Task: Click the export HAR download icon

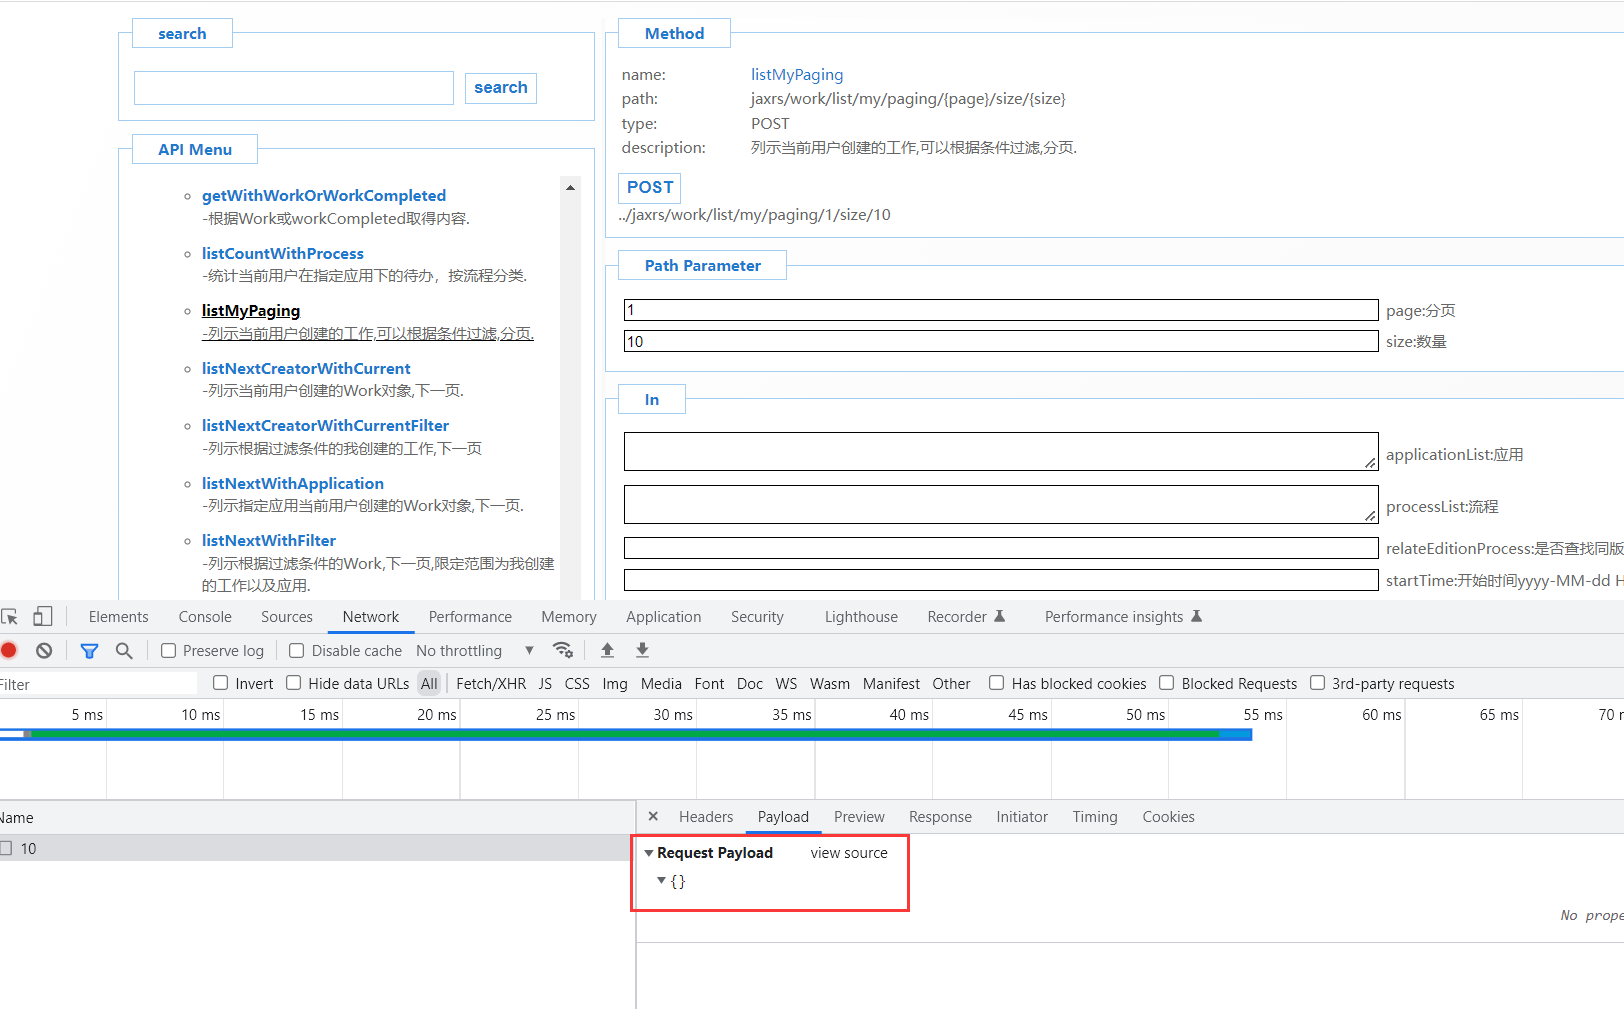Action: [x=642, y=650]
